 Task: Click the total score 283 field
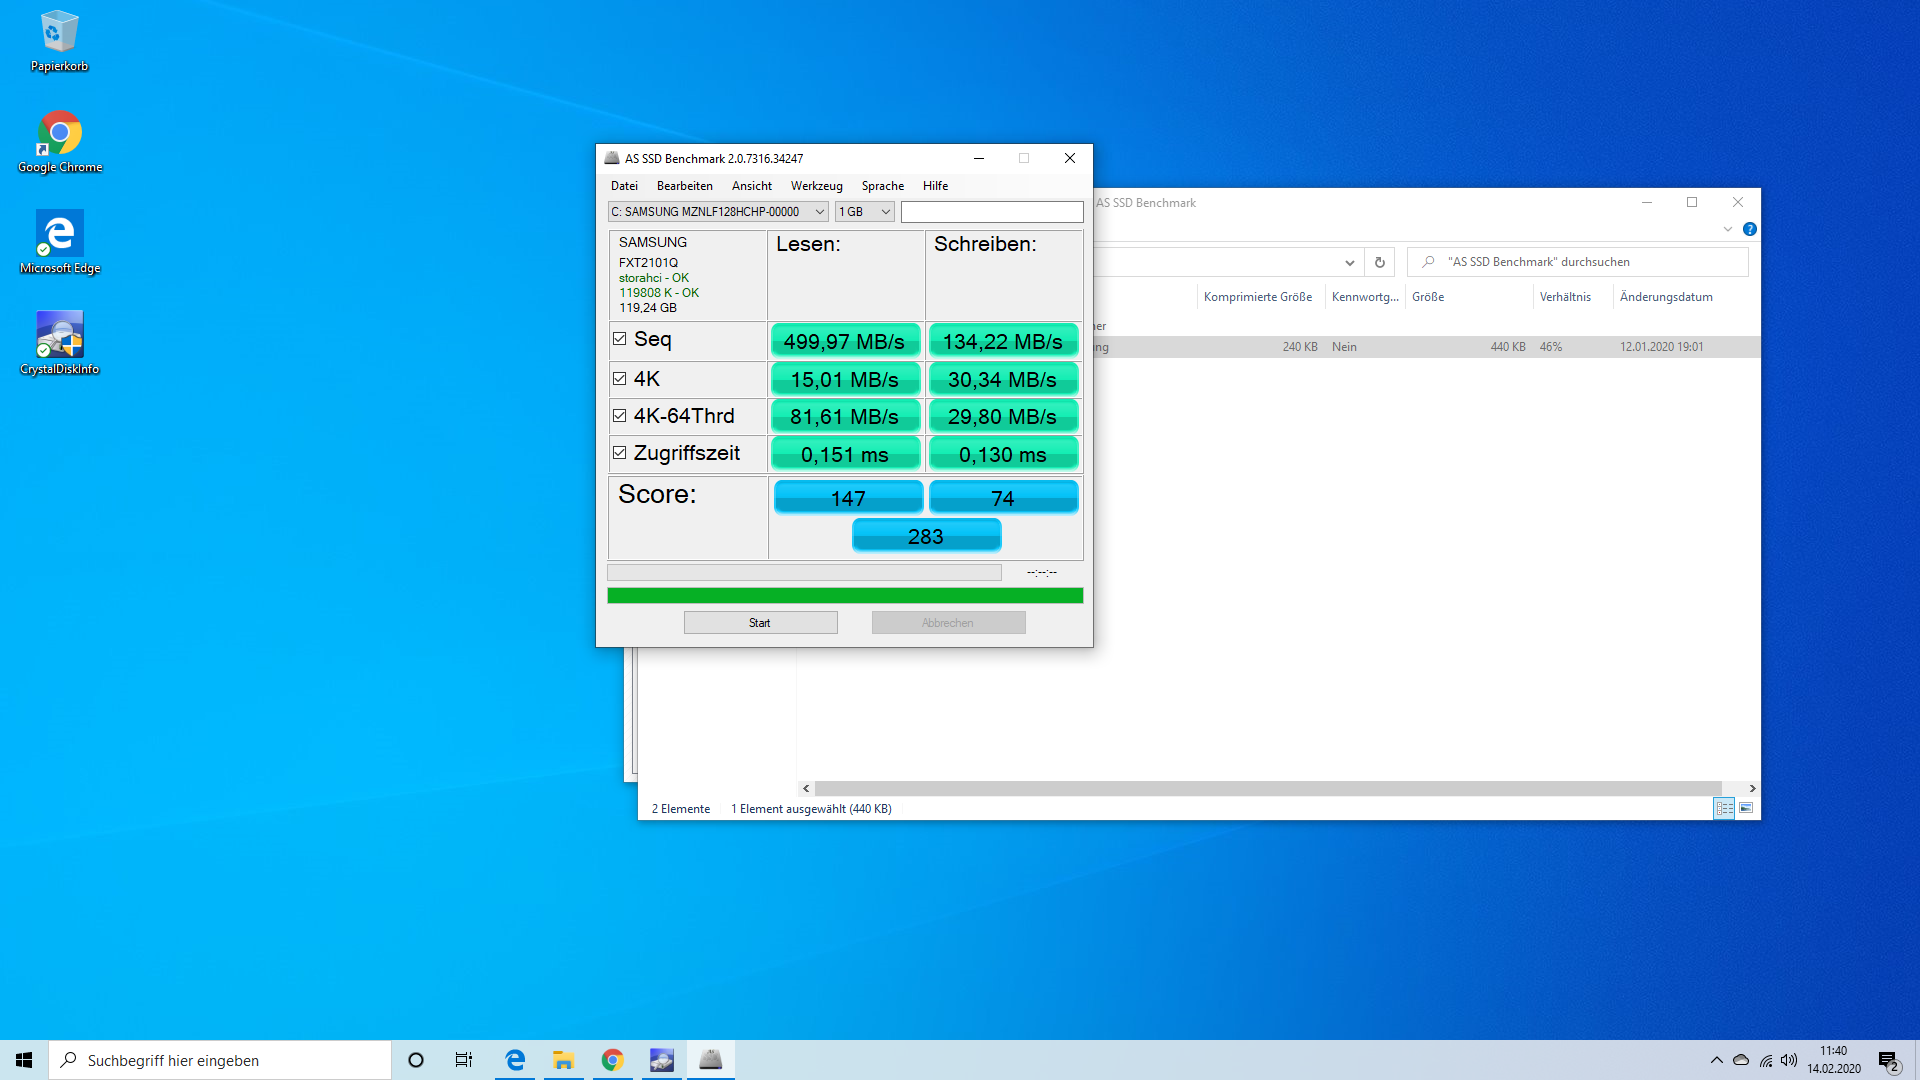click(926, 536)
